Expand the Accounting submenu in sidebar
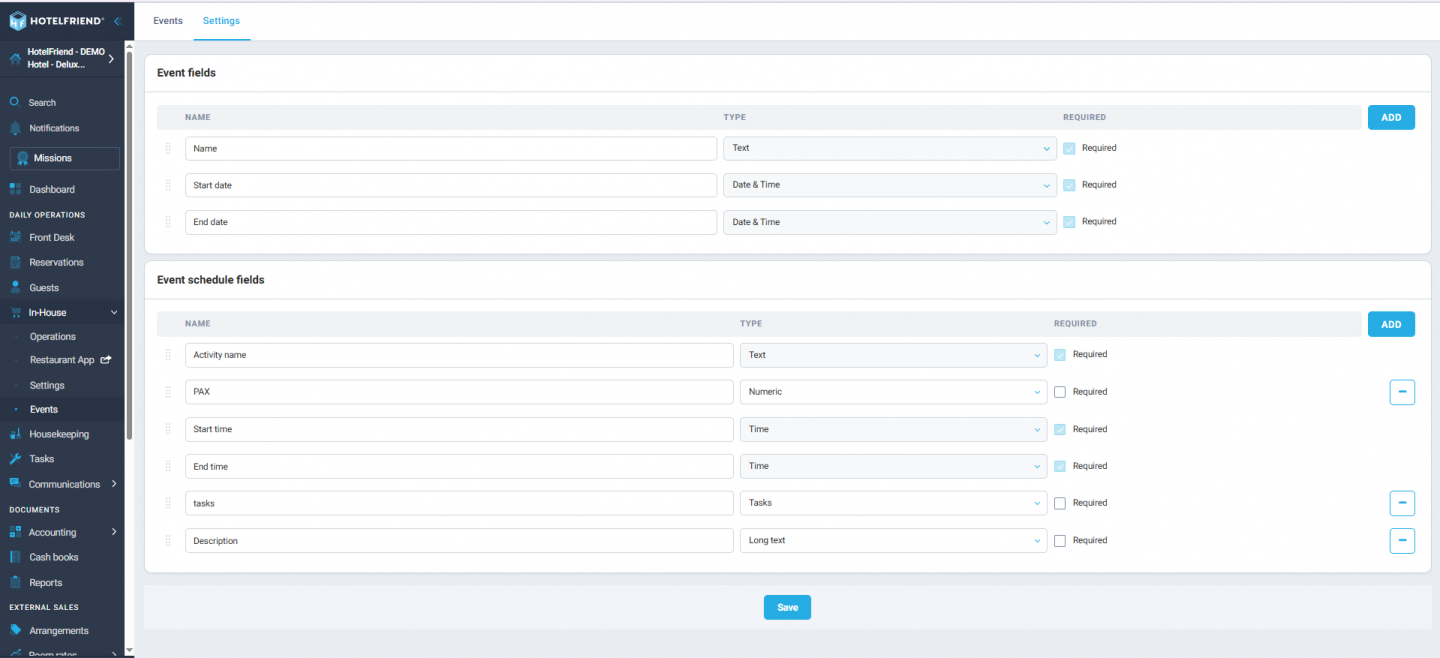 pyautogui.click(x=113, y=532)
